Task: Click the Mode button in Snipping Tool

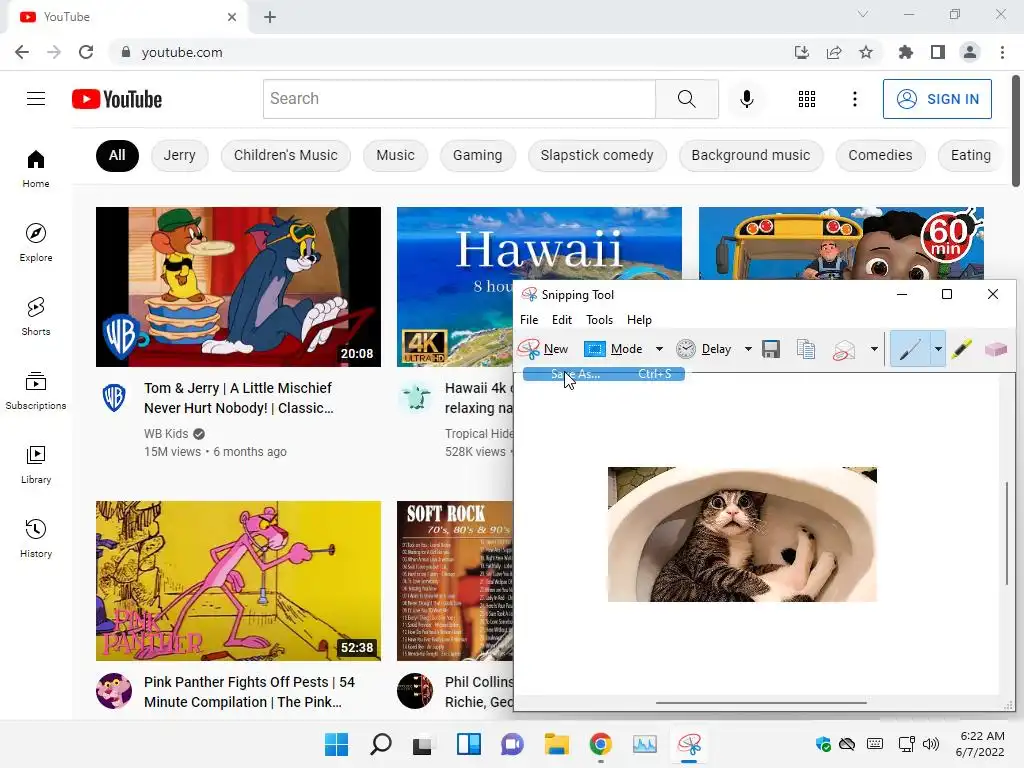Action: (x=614, y=349)
